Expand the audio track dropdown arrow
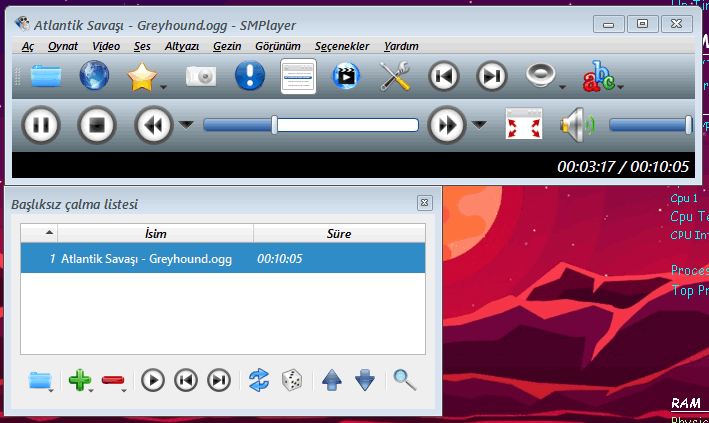The width and height of the screenshot is (709, 423). (x=562, y=87)
